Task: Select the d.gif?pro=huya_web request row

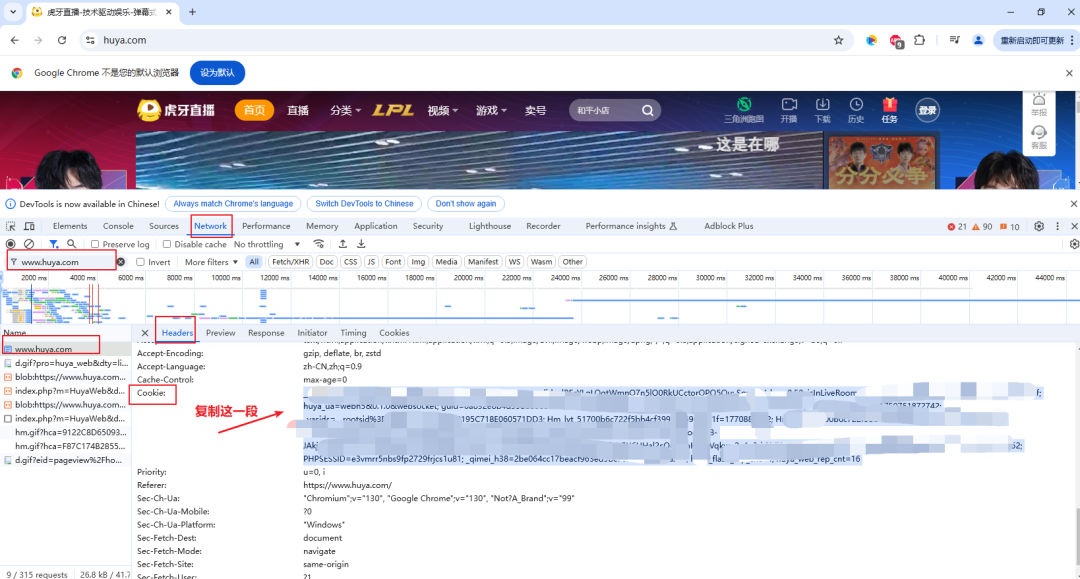Action: click(65, 363)
